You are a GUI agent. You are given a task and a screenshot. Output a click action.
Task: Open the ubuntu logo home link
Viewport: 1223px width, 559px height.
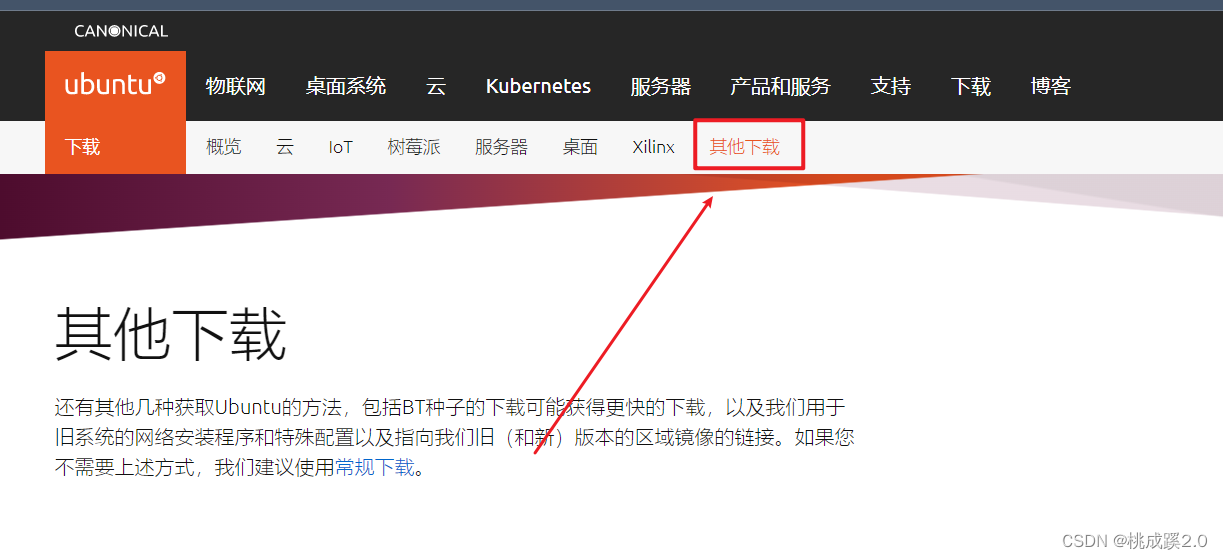pos(115,85)
